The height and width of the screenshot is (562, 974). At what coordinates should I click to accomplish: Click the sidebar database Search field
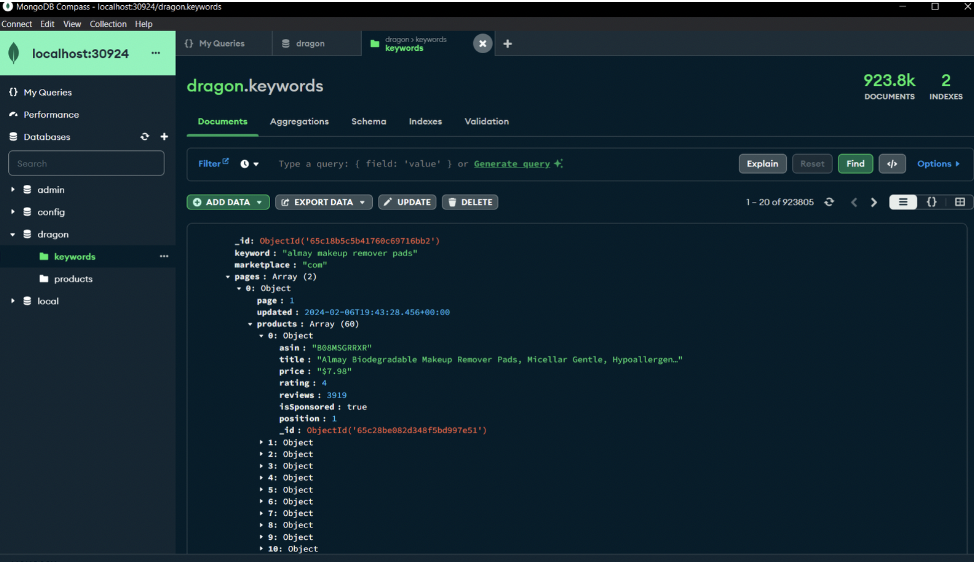pyautogui.click(x=86, y=163)
